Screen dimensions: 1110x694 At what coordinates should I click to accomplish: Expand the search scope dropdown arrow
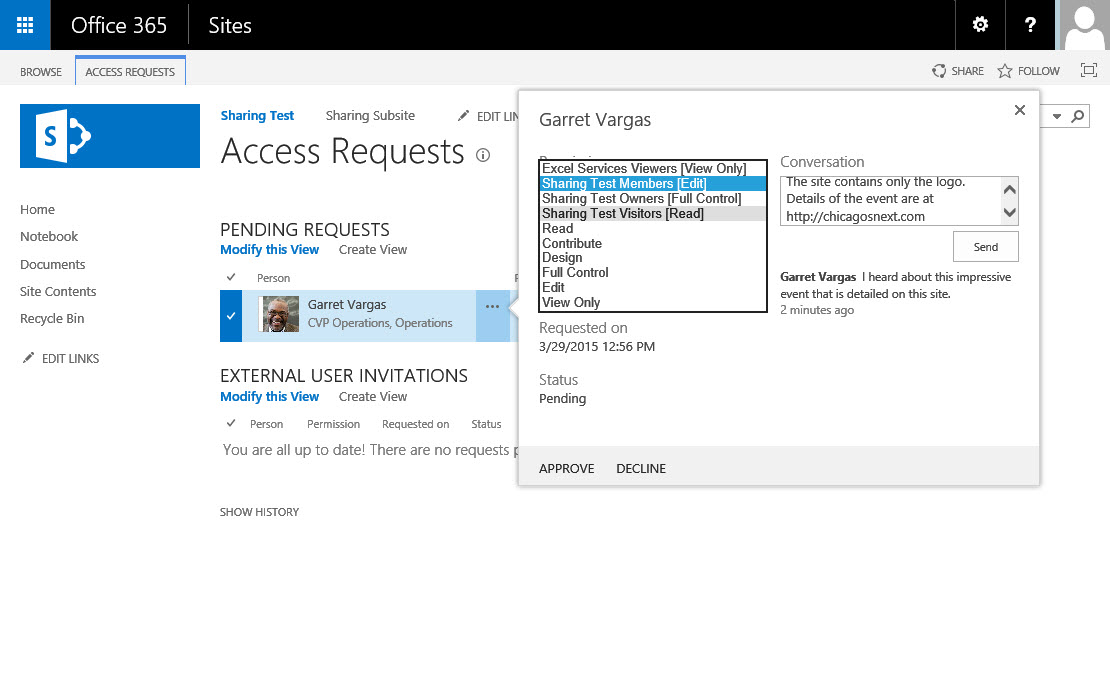1056,116
